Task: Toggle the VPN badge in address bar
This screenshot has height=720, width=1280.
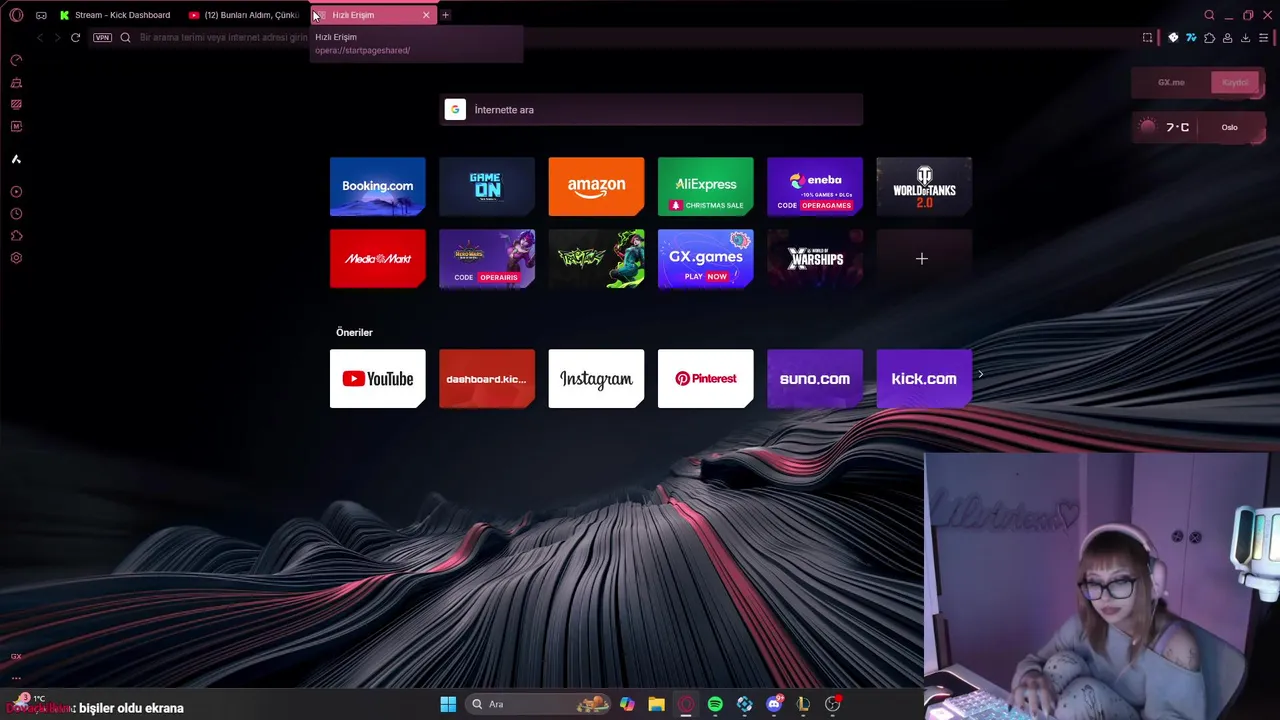Action: tap(102, 37)
